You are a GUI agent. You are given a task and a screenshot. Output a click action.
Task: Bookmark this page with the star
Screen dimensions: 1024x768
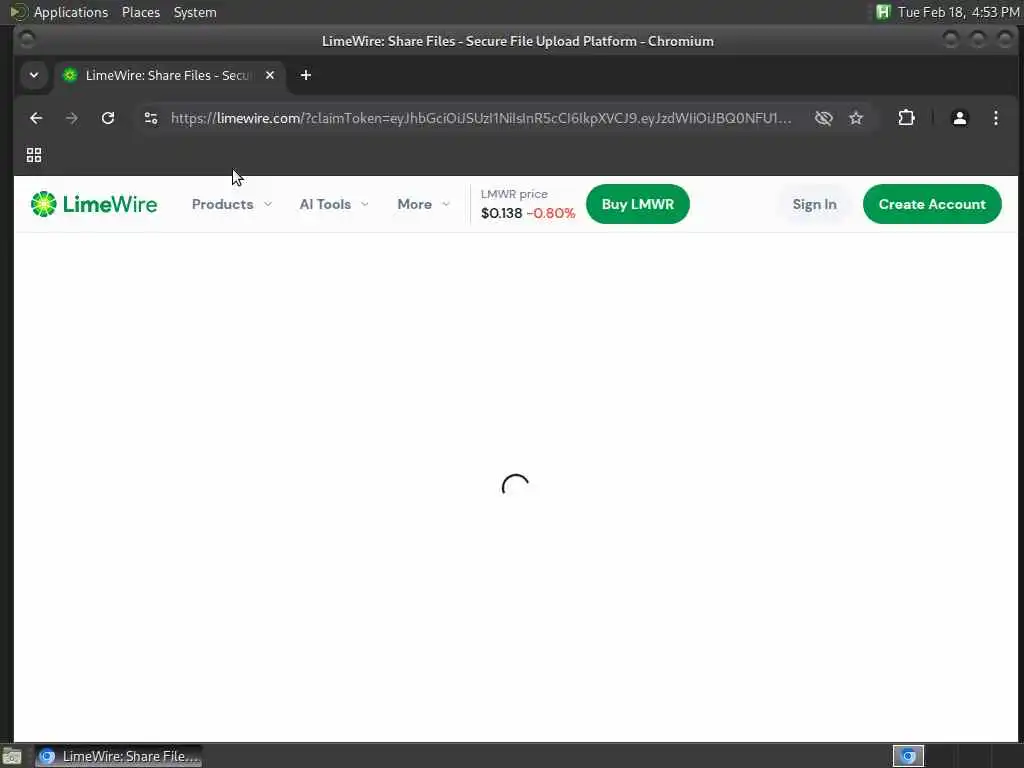pos(856,118)
